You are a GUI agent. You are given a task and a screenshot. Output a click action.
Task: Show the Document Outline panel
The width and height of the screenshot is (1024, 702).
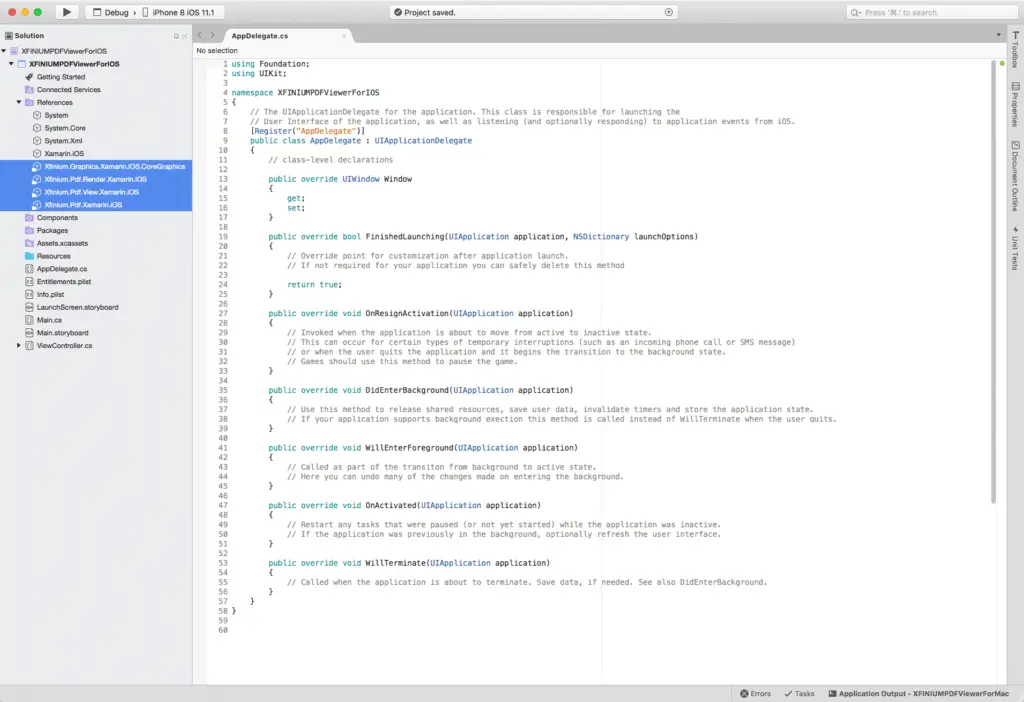click(1015, 176)
